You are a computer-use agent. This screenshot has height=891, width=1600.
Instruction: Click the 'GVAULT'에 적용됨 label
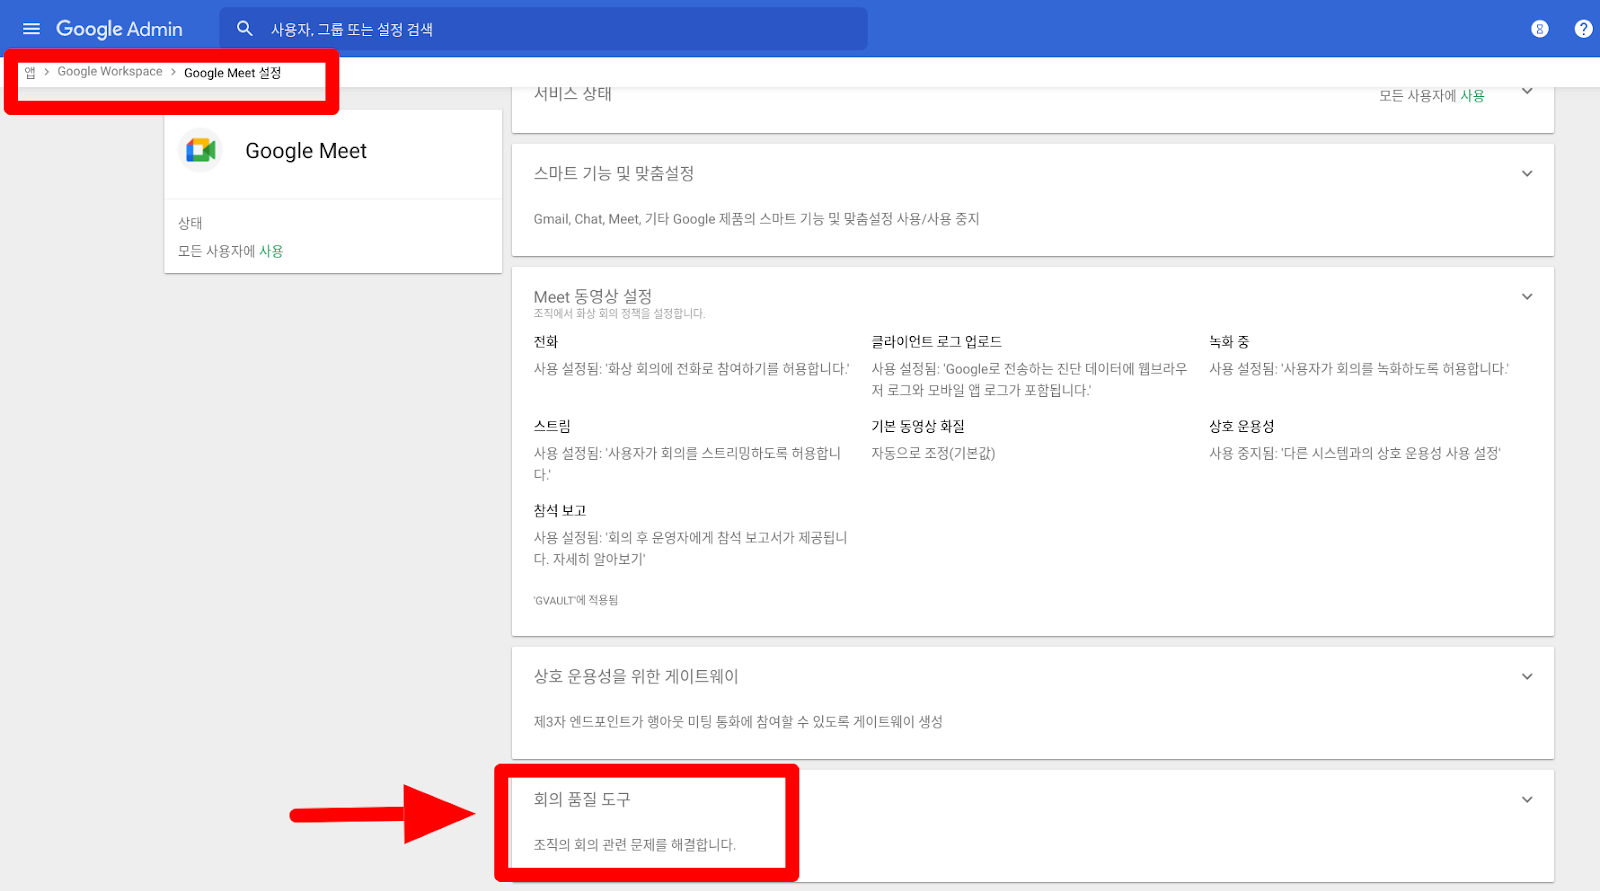pyautogui.click(x=576, y=600)
